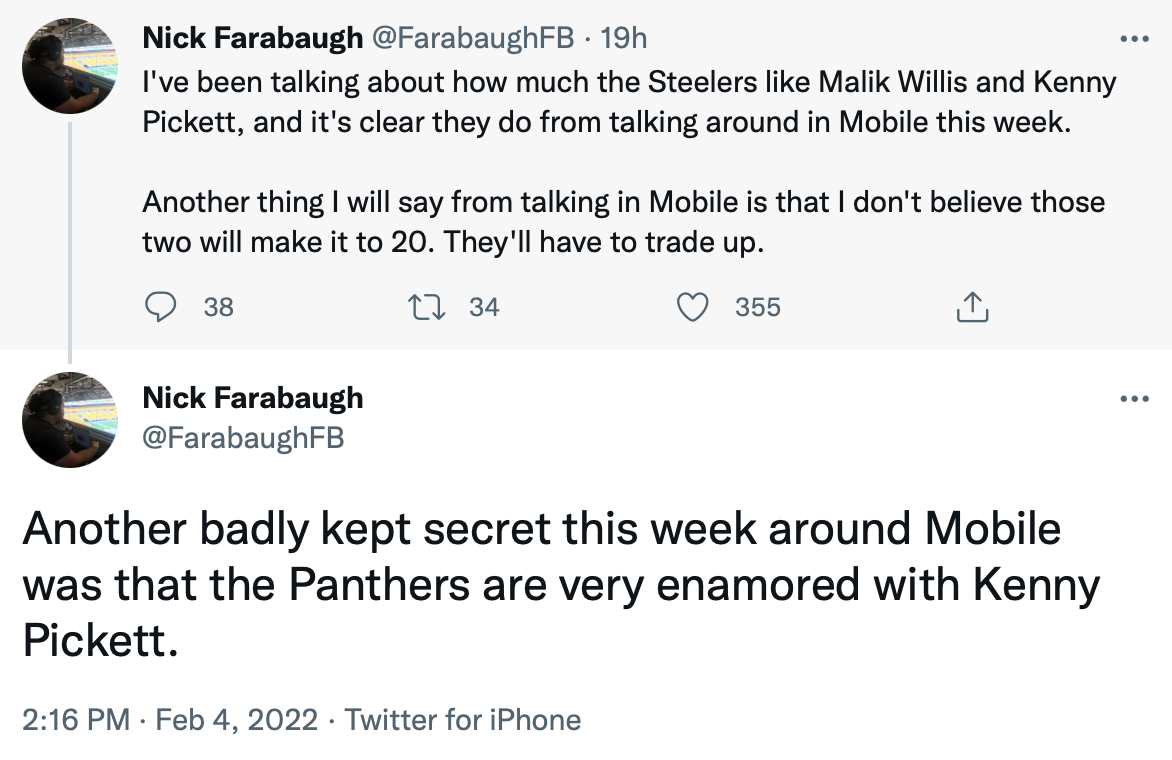Click the share upload icon
The image size is (1172, 760).
pos(972,308)
